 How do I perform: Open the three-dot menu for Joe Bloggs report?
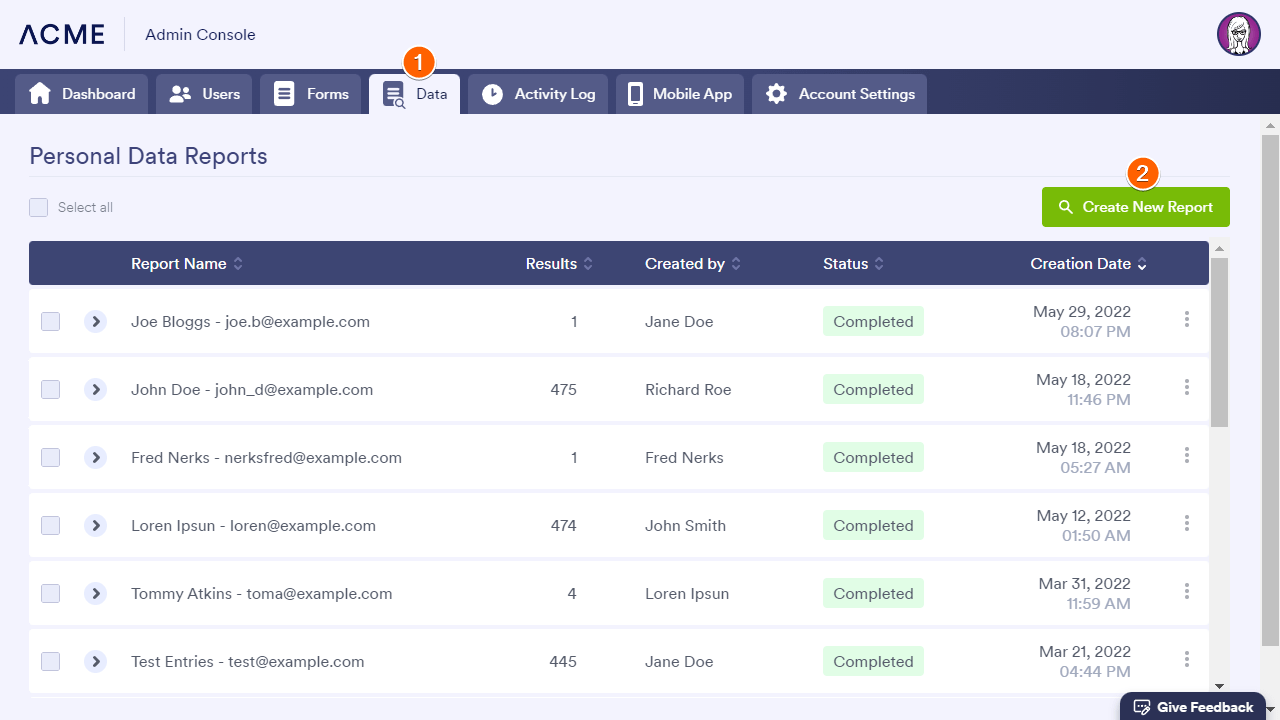pos(1187,320)
